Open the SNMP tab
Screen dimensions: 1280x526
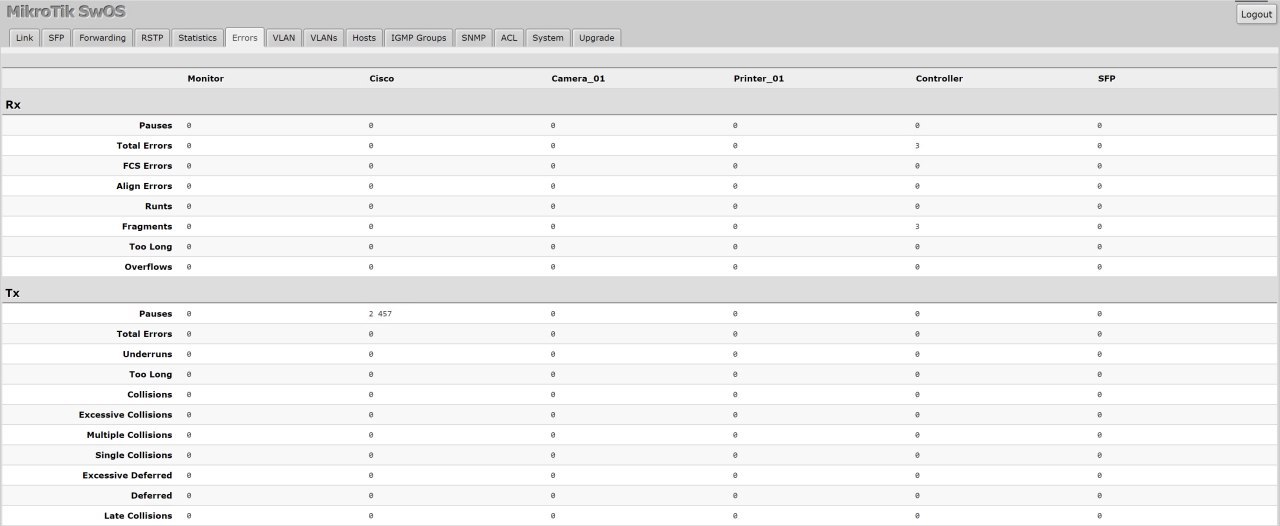click(x=474, y=38)
